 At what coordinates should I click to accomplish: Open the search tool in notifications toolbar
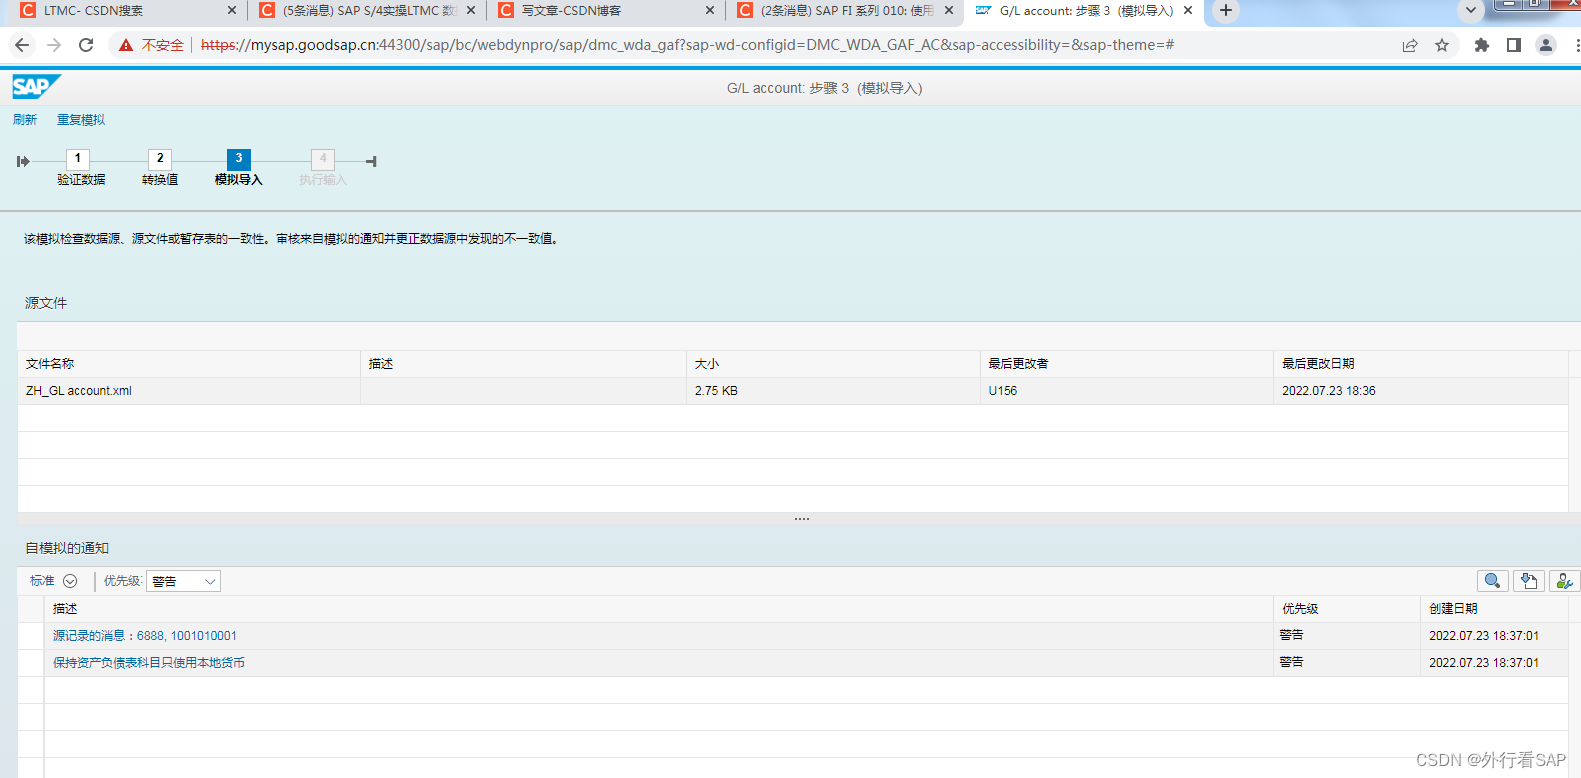click(x=1492, y=581)
